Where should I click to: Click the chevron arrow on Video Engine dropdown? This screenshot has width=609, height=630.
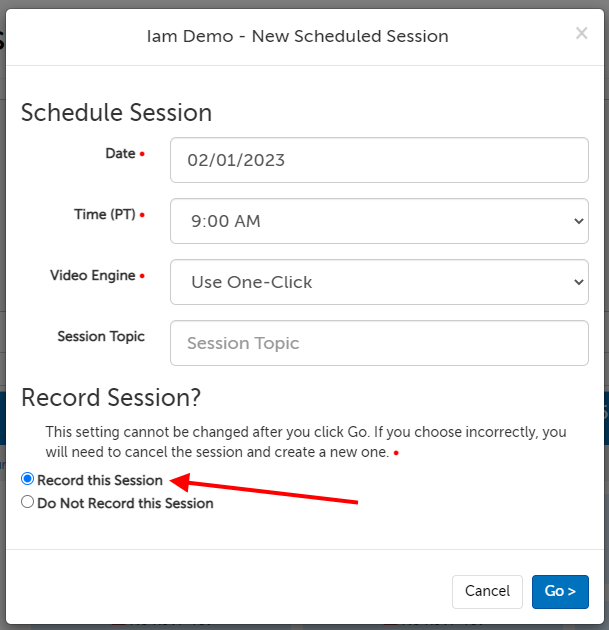click(x=578, y=282)
